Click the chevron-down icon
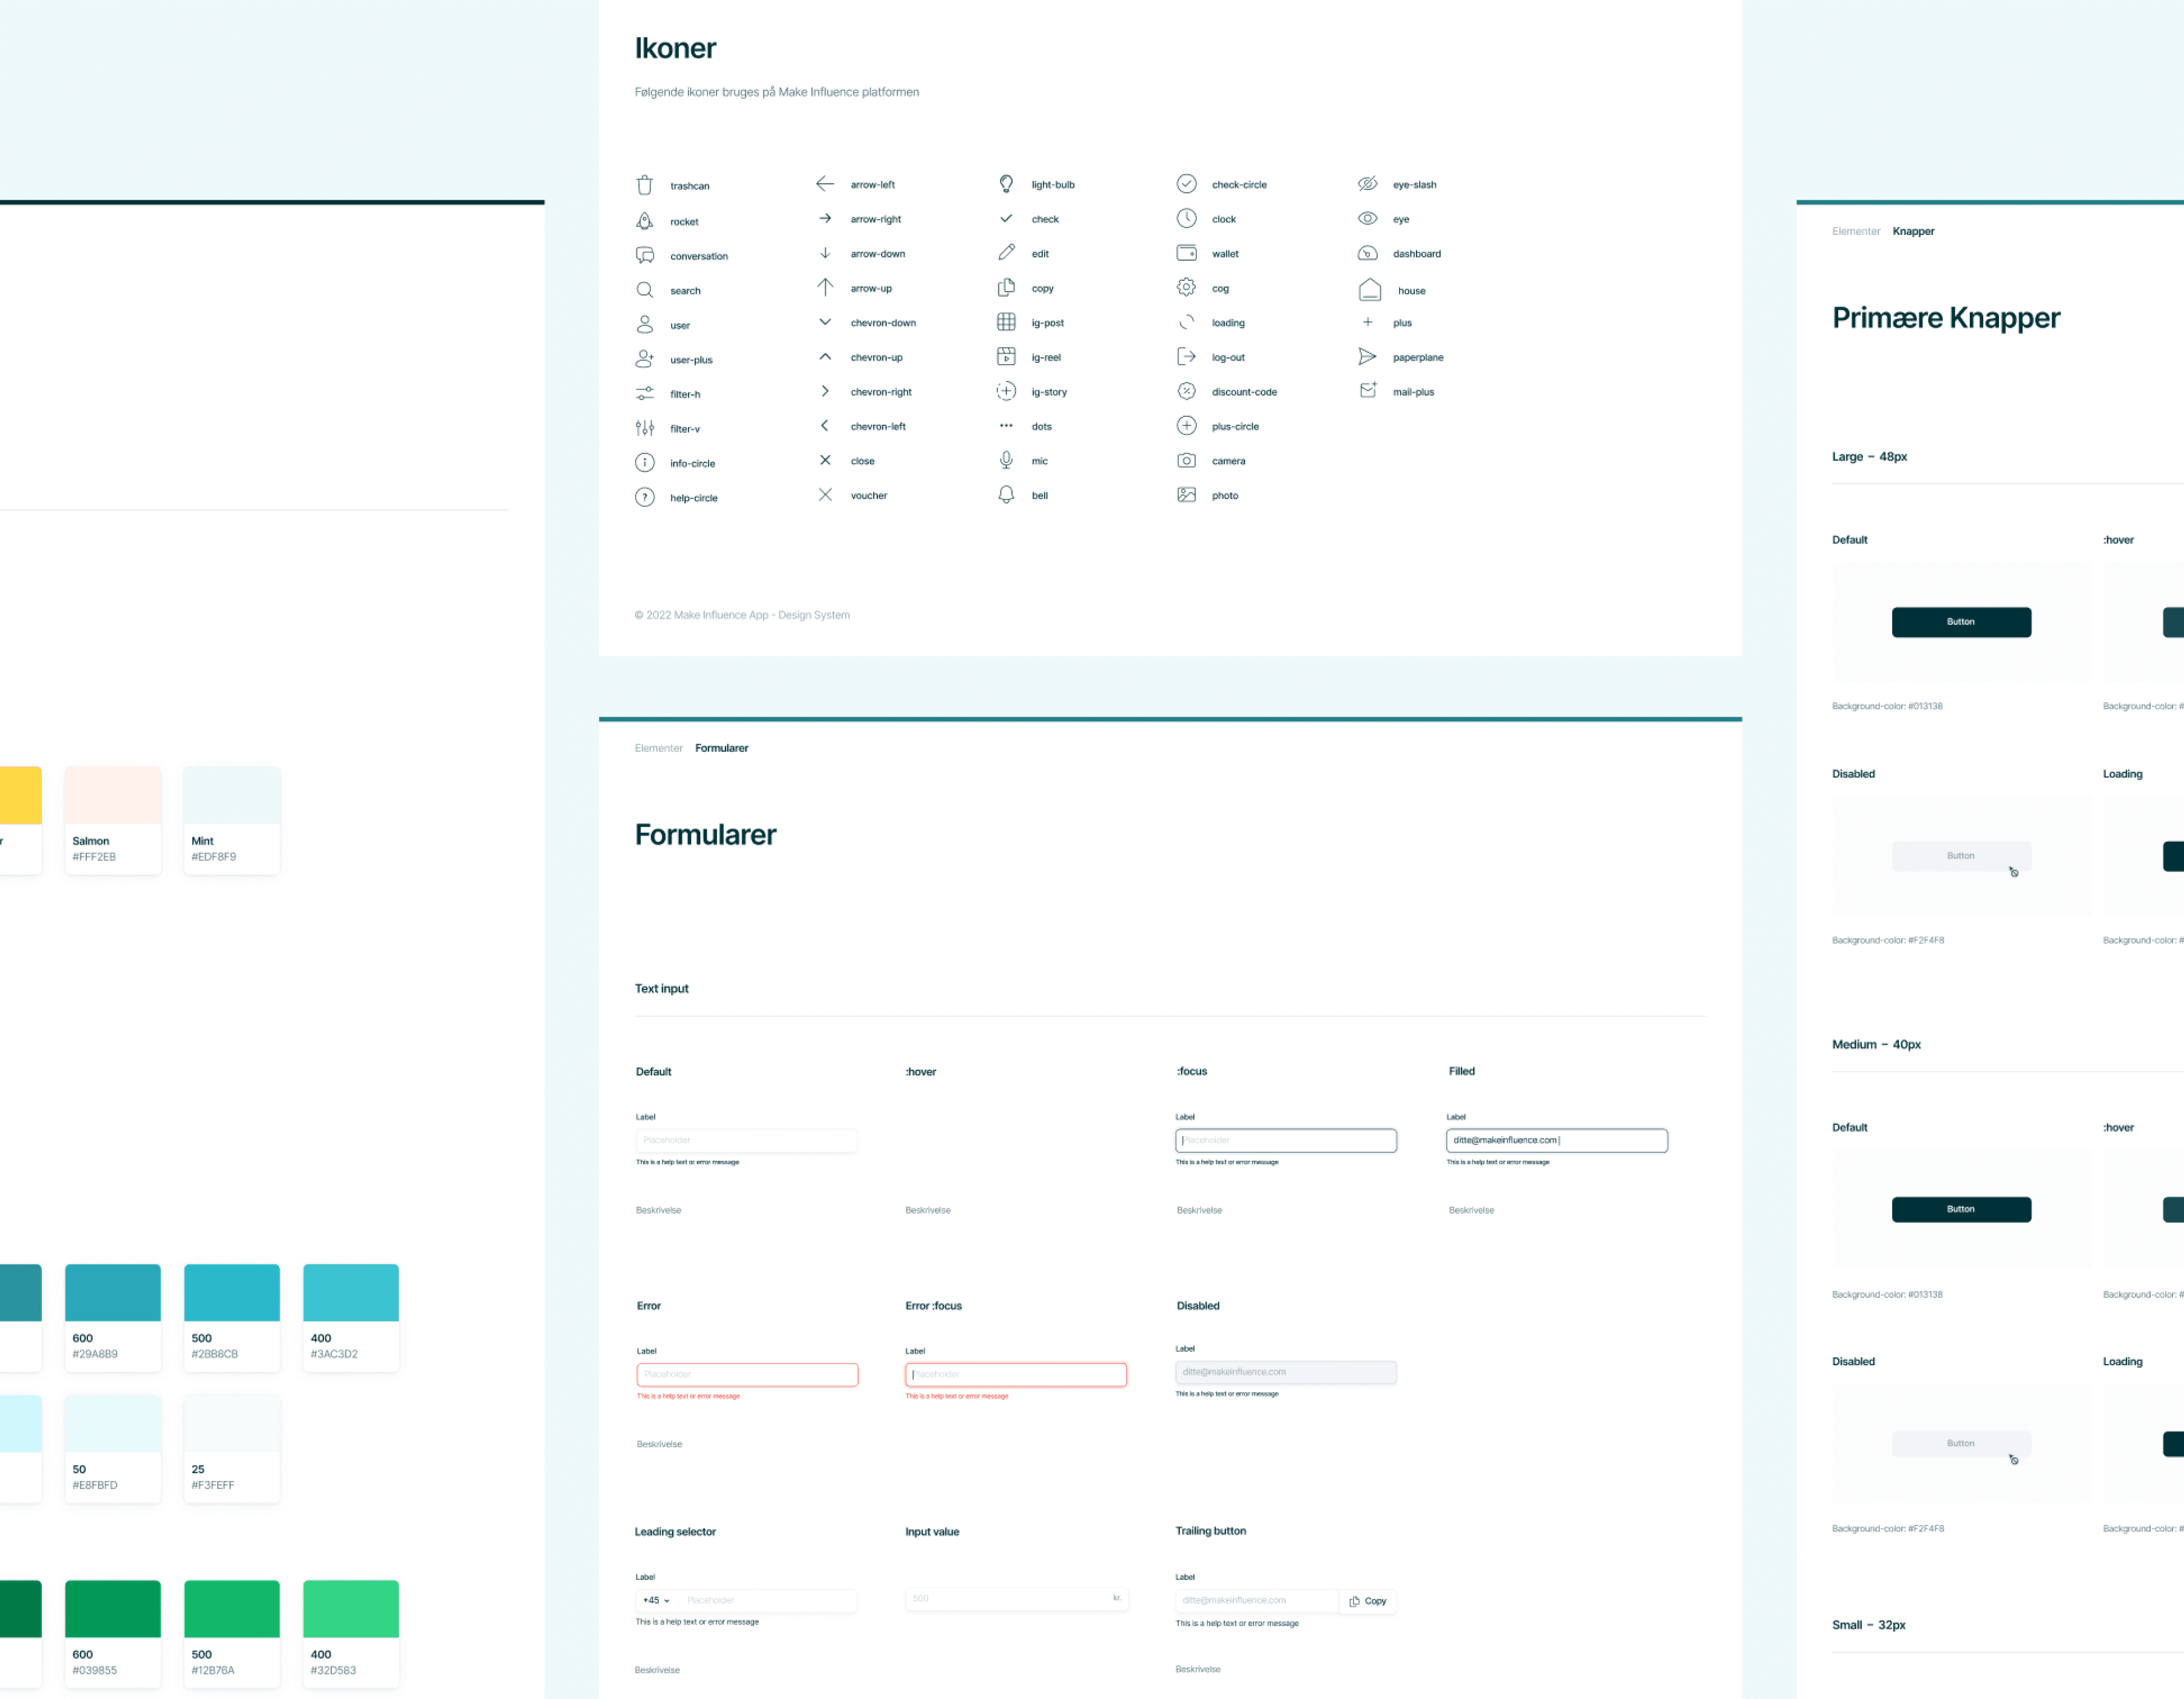2184x1699 pixels. 825,322
